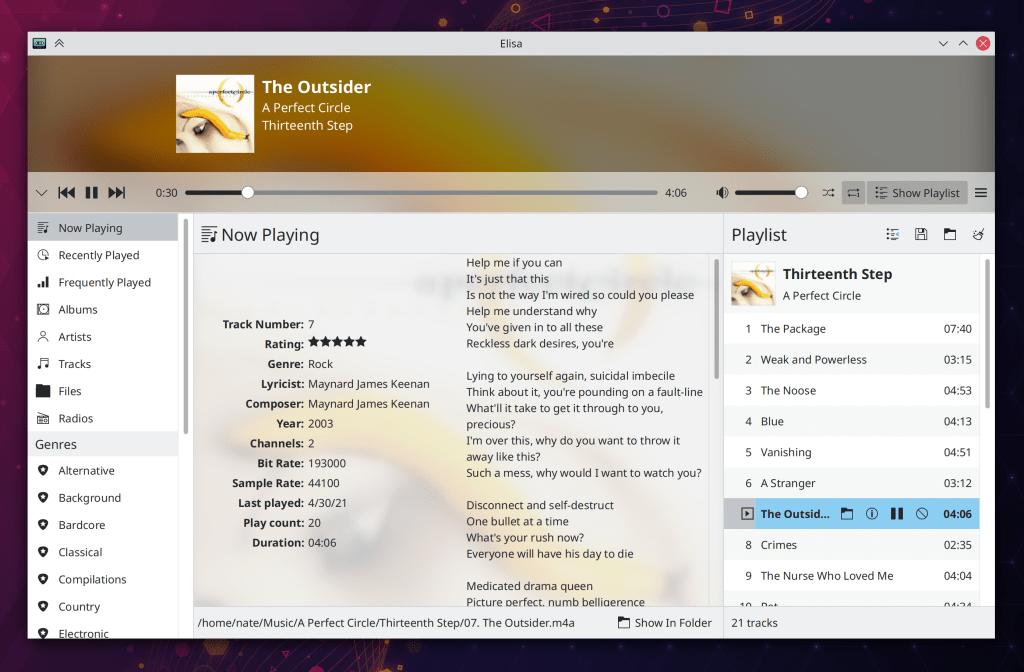Pause playback from the main control bar
Image resolution: width=1024 pixels, height=672 pixels.
click(92, 193)
